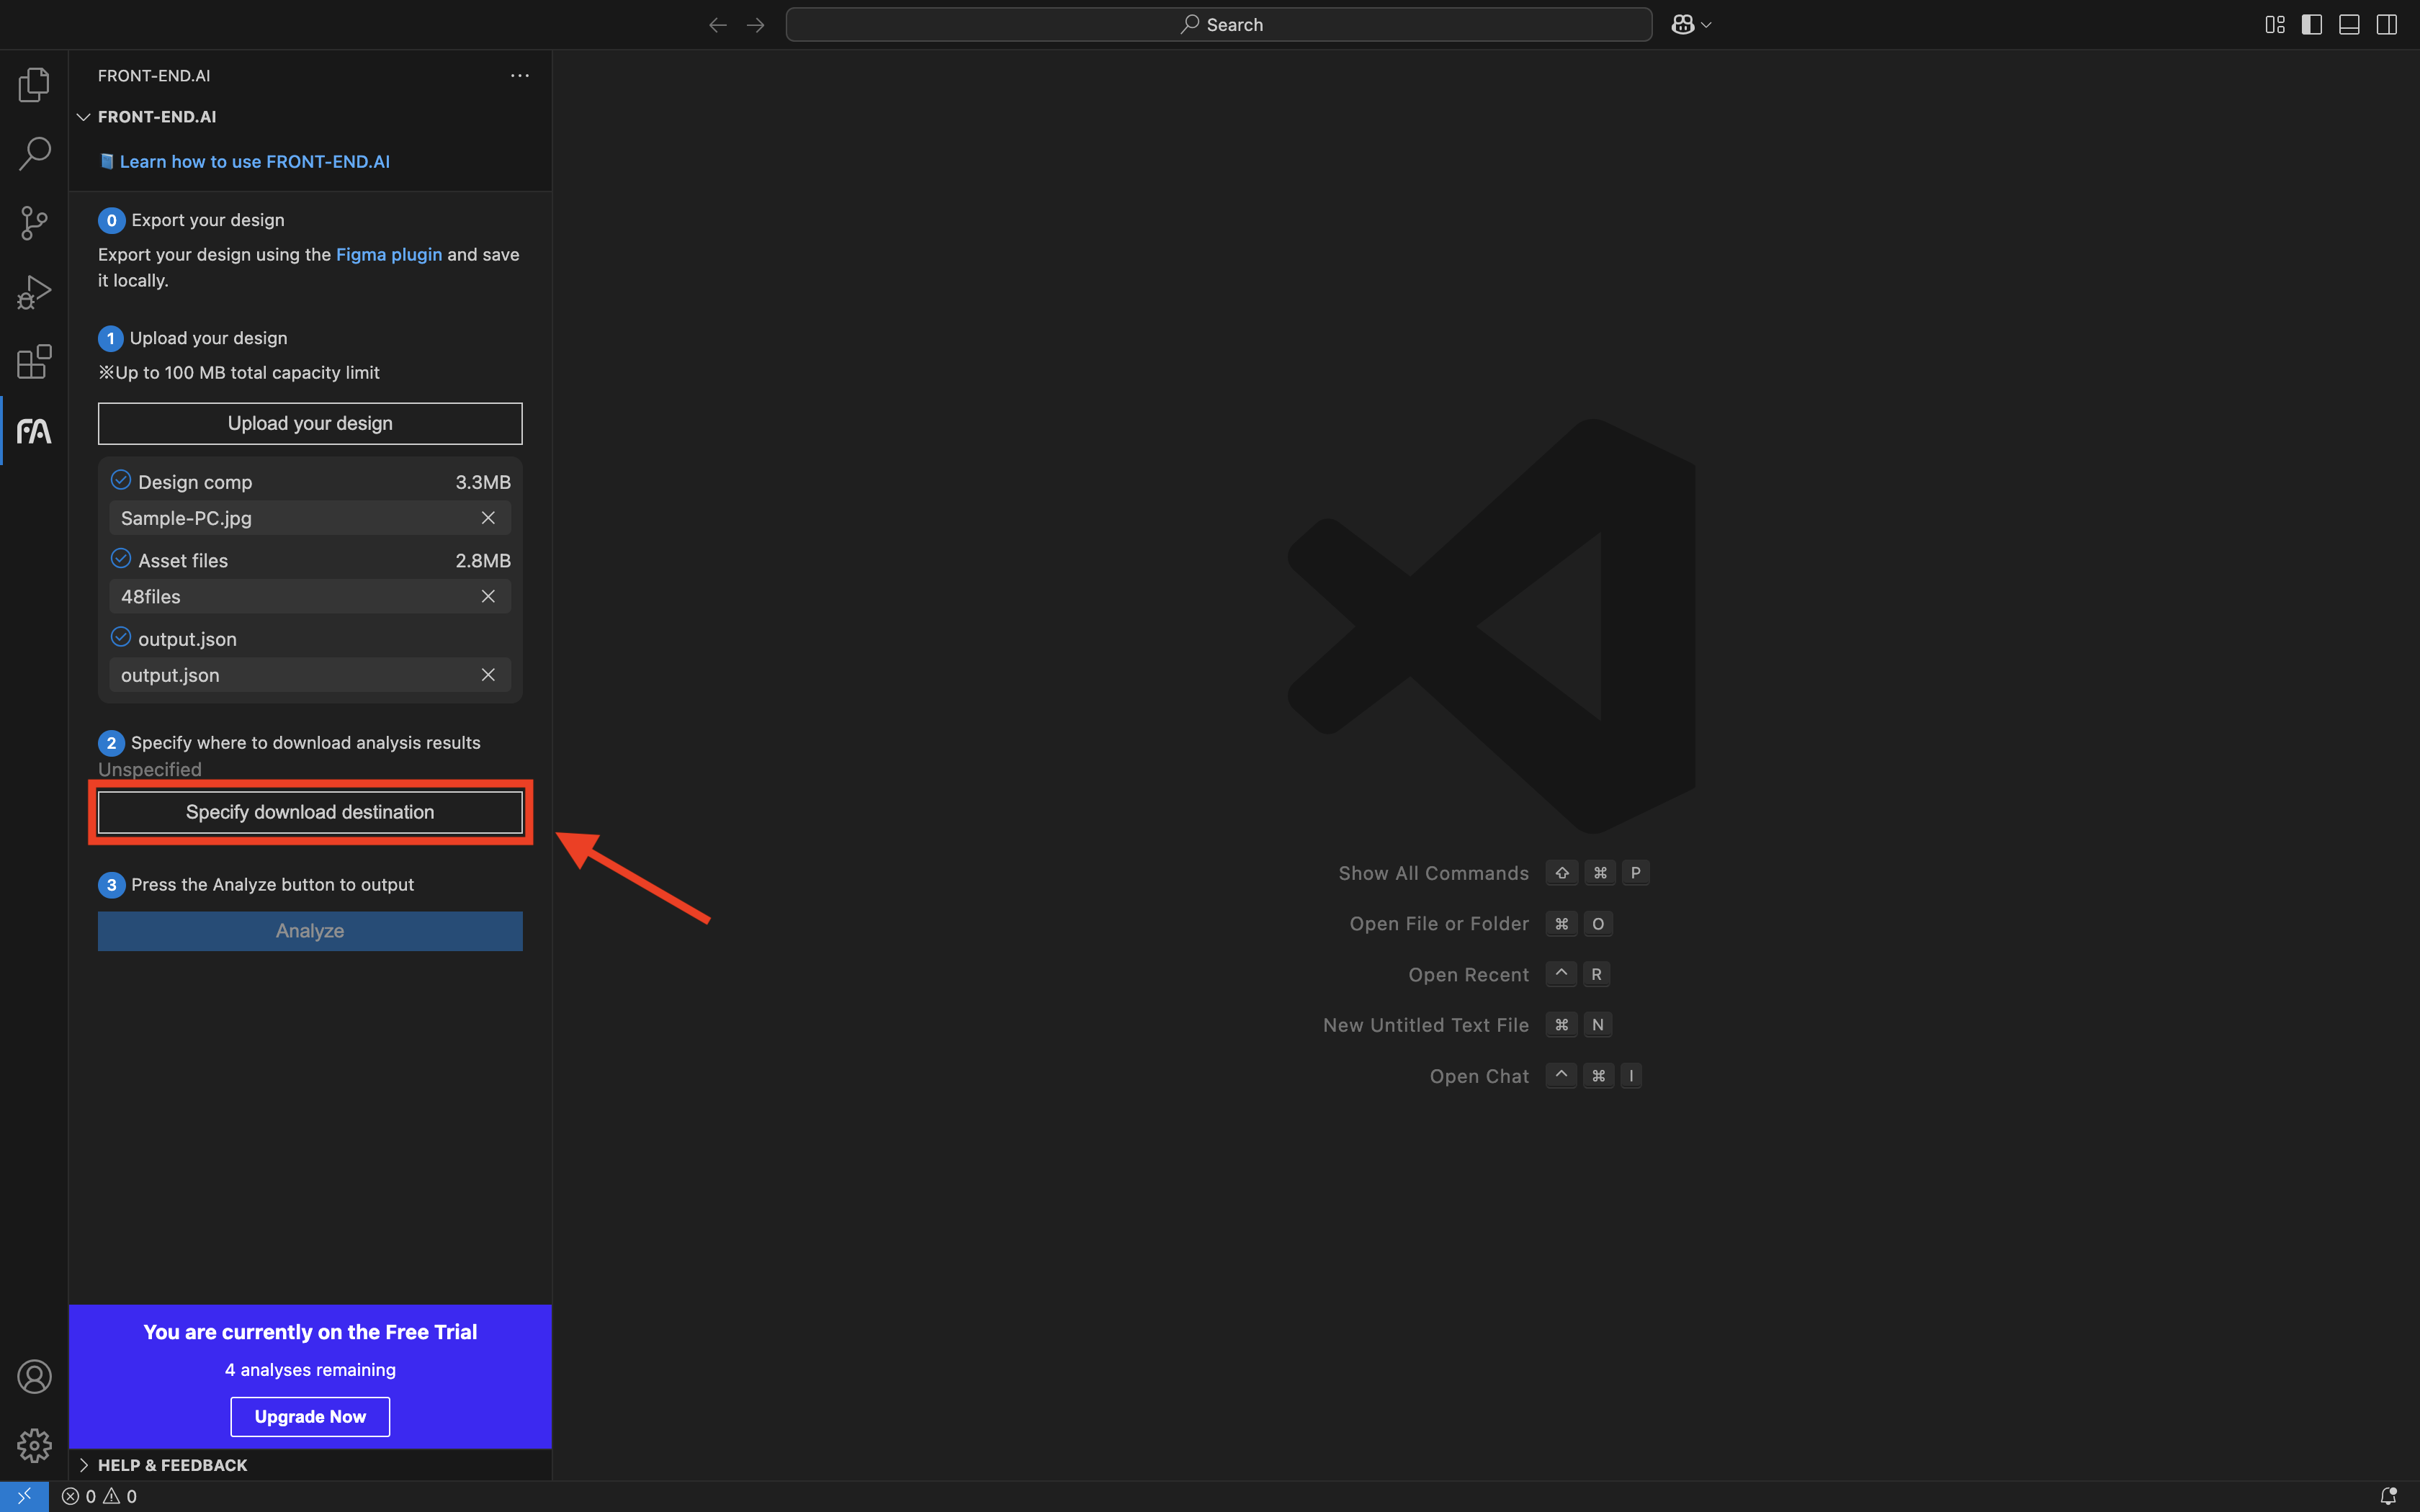The height and width of the screenshot is (1512, 2420).
Task: Click the 48files entry text
Action: tap(151, 597)
